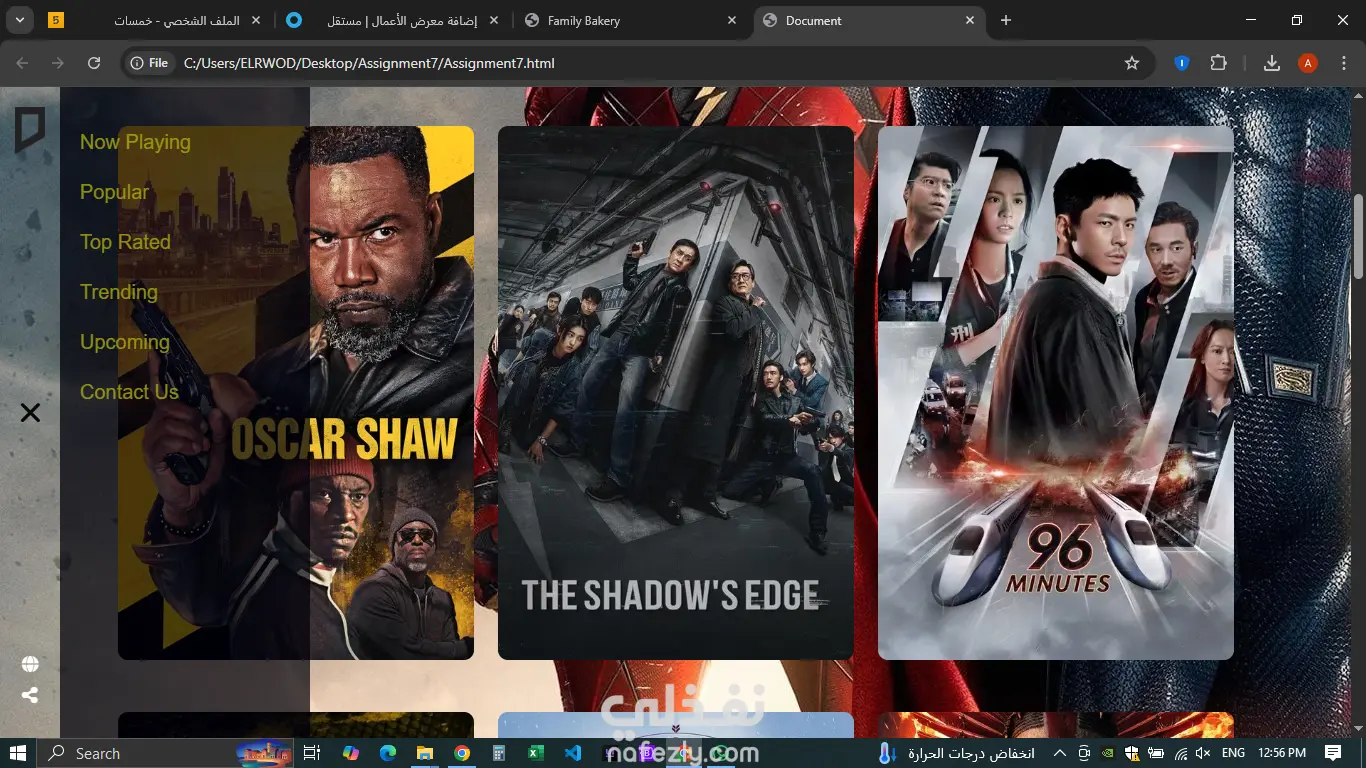Open The Shadow's Edge movie poster
Image resolution: width=1366 pixels, height=768 pixels.
pos(676,393)
